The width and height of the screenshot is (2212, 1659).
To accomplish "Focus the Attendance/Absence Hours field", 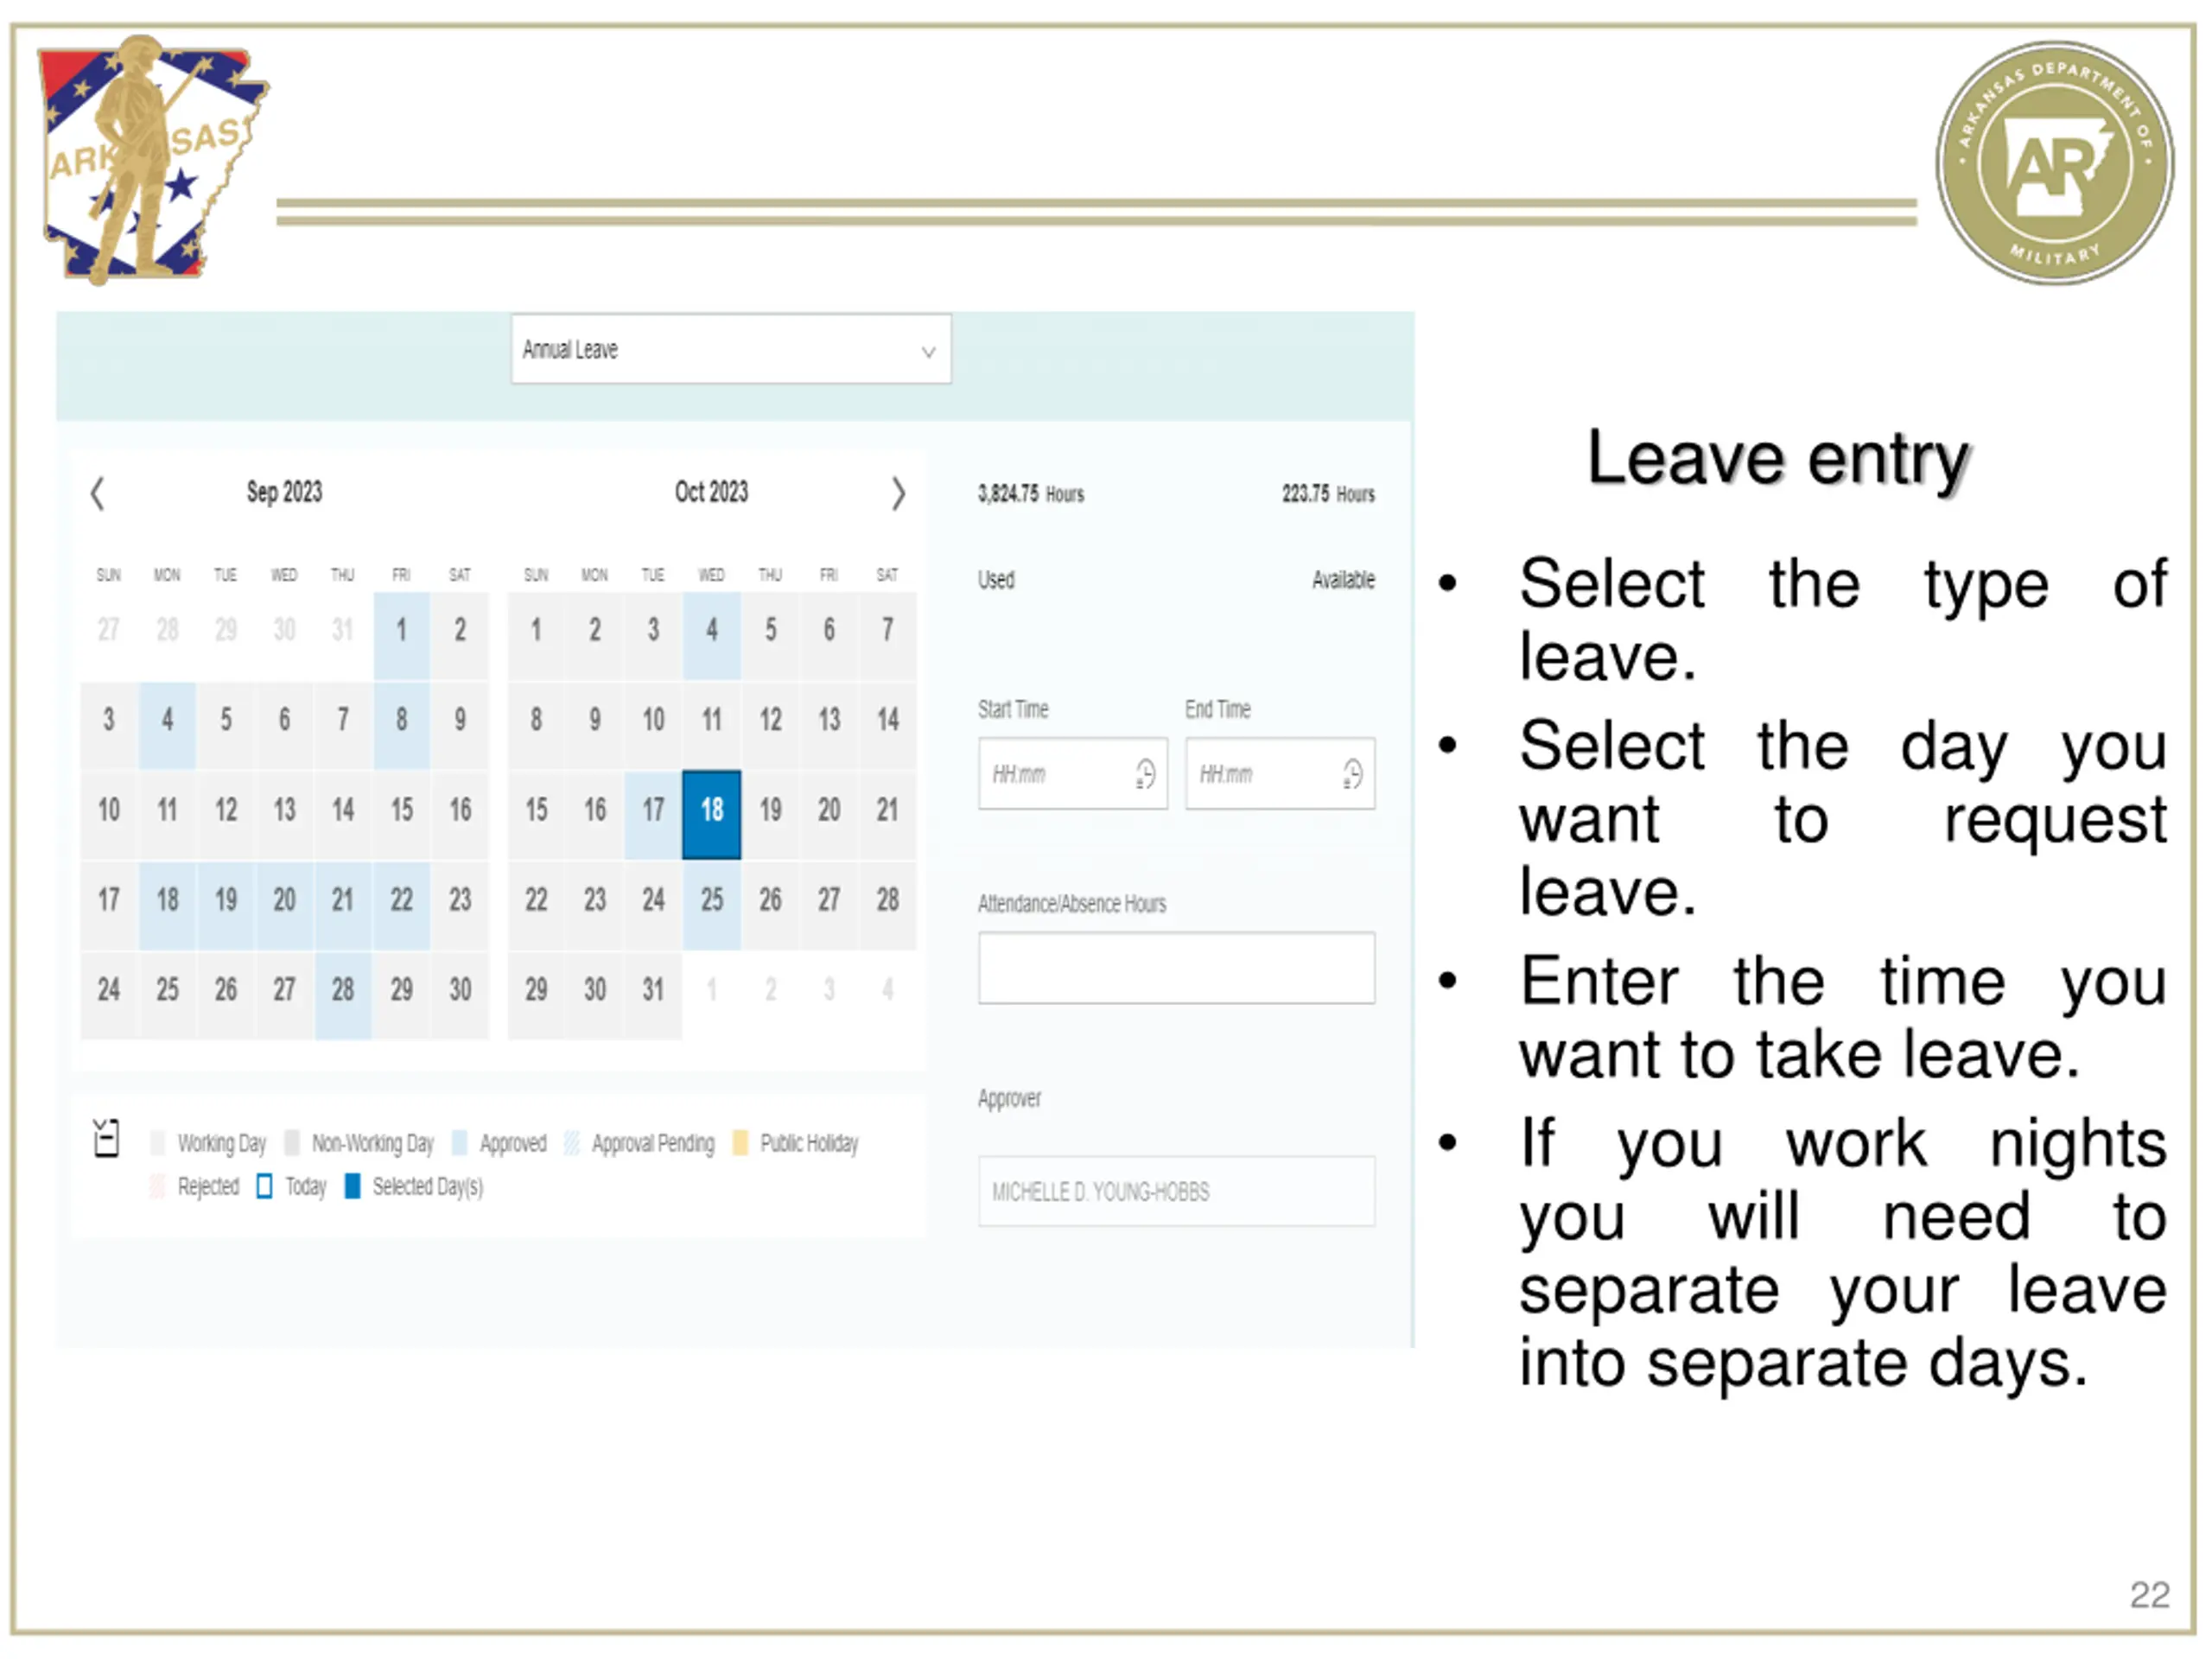I will tap(1176, 968).
